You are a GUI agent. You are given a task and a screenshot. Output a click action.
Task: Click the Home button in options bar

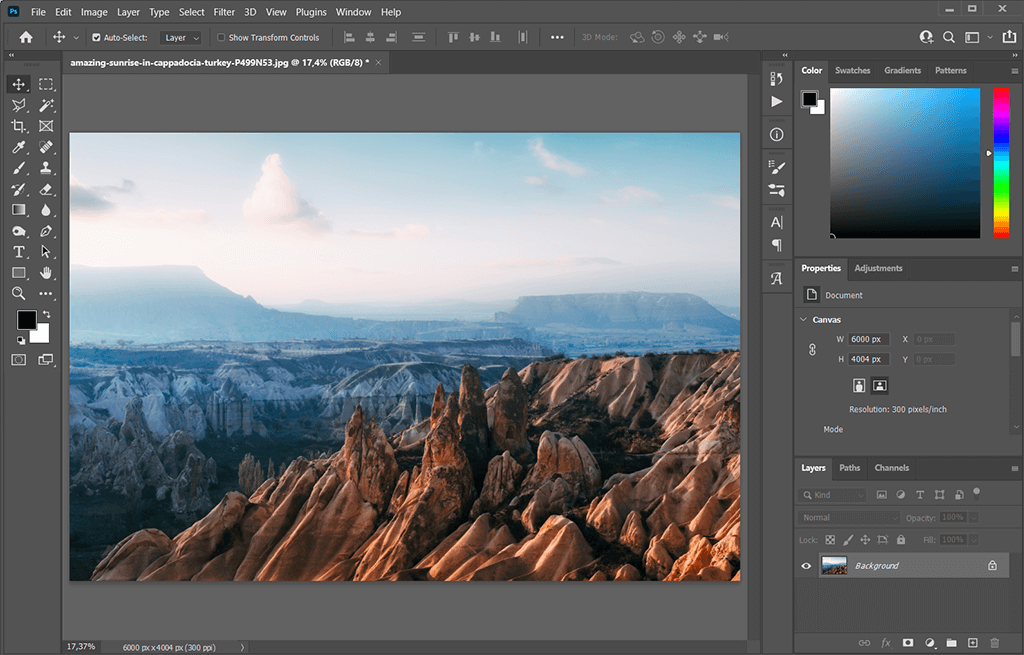26,38
